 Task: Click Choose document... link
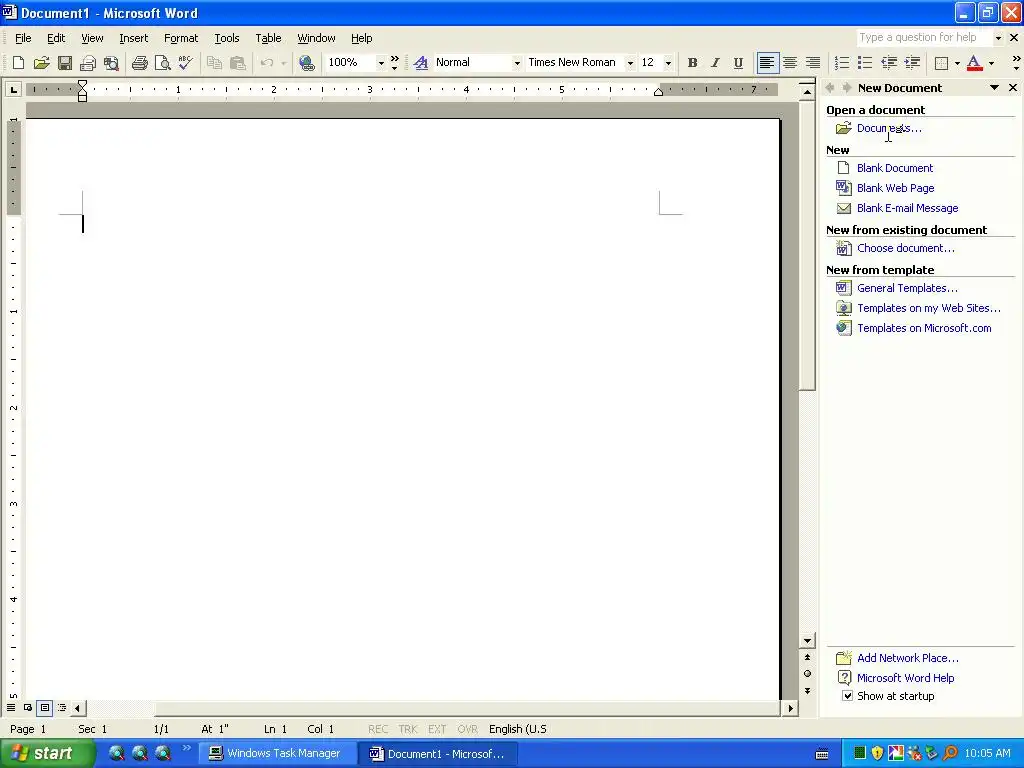906,248
